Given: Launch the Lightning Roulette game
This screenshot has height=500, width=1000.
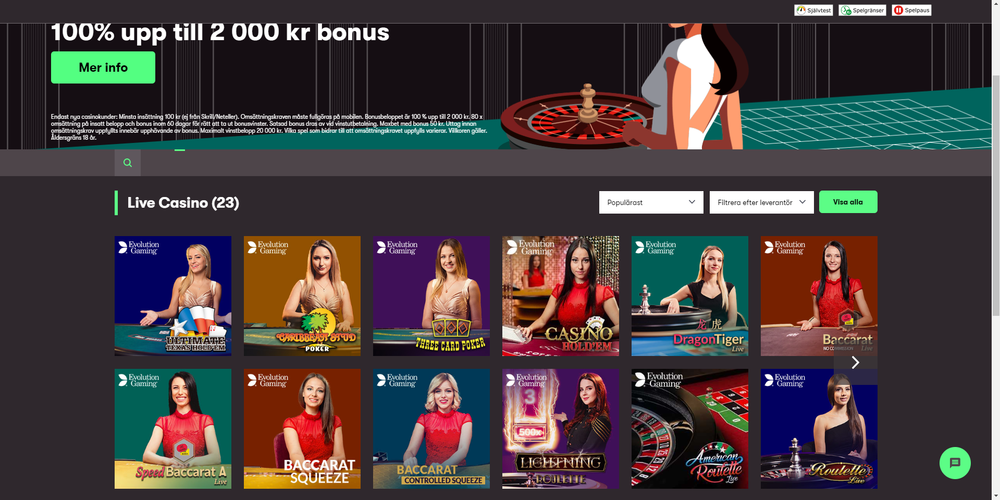Looking at the screenshot, I should 561,429.
